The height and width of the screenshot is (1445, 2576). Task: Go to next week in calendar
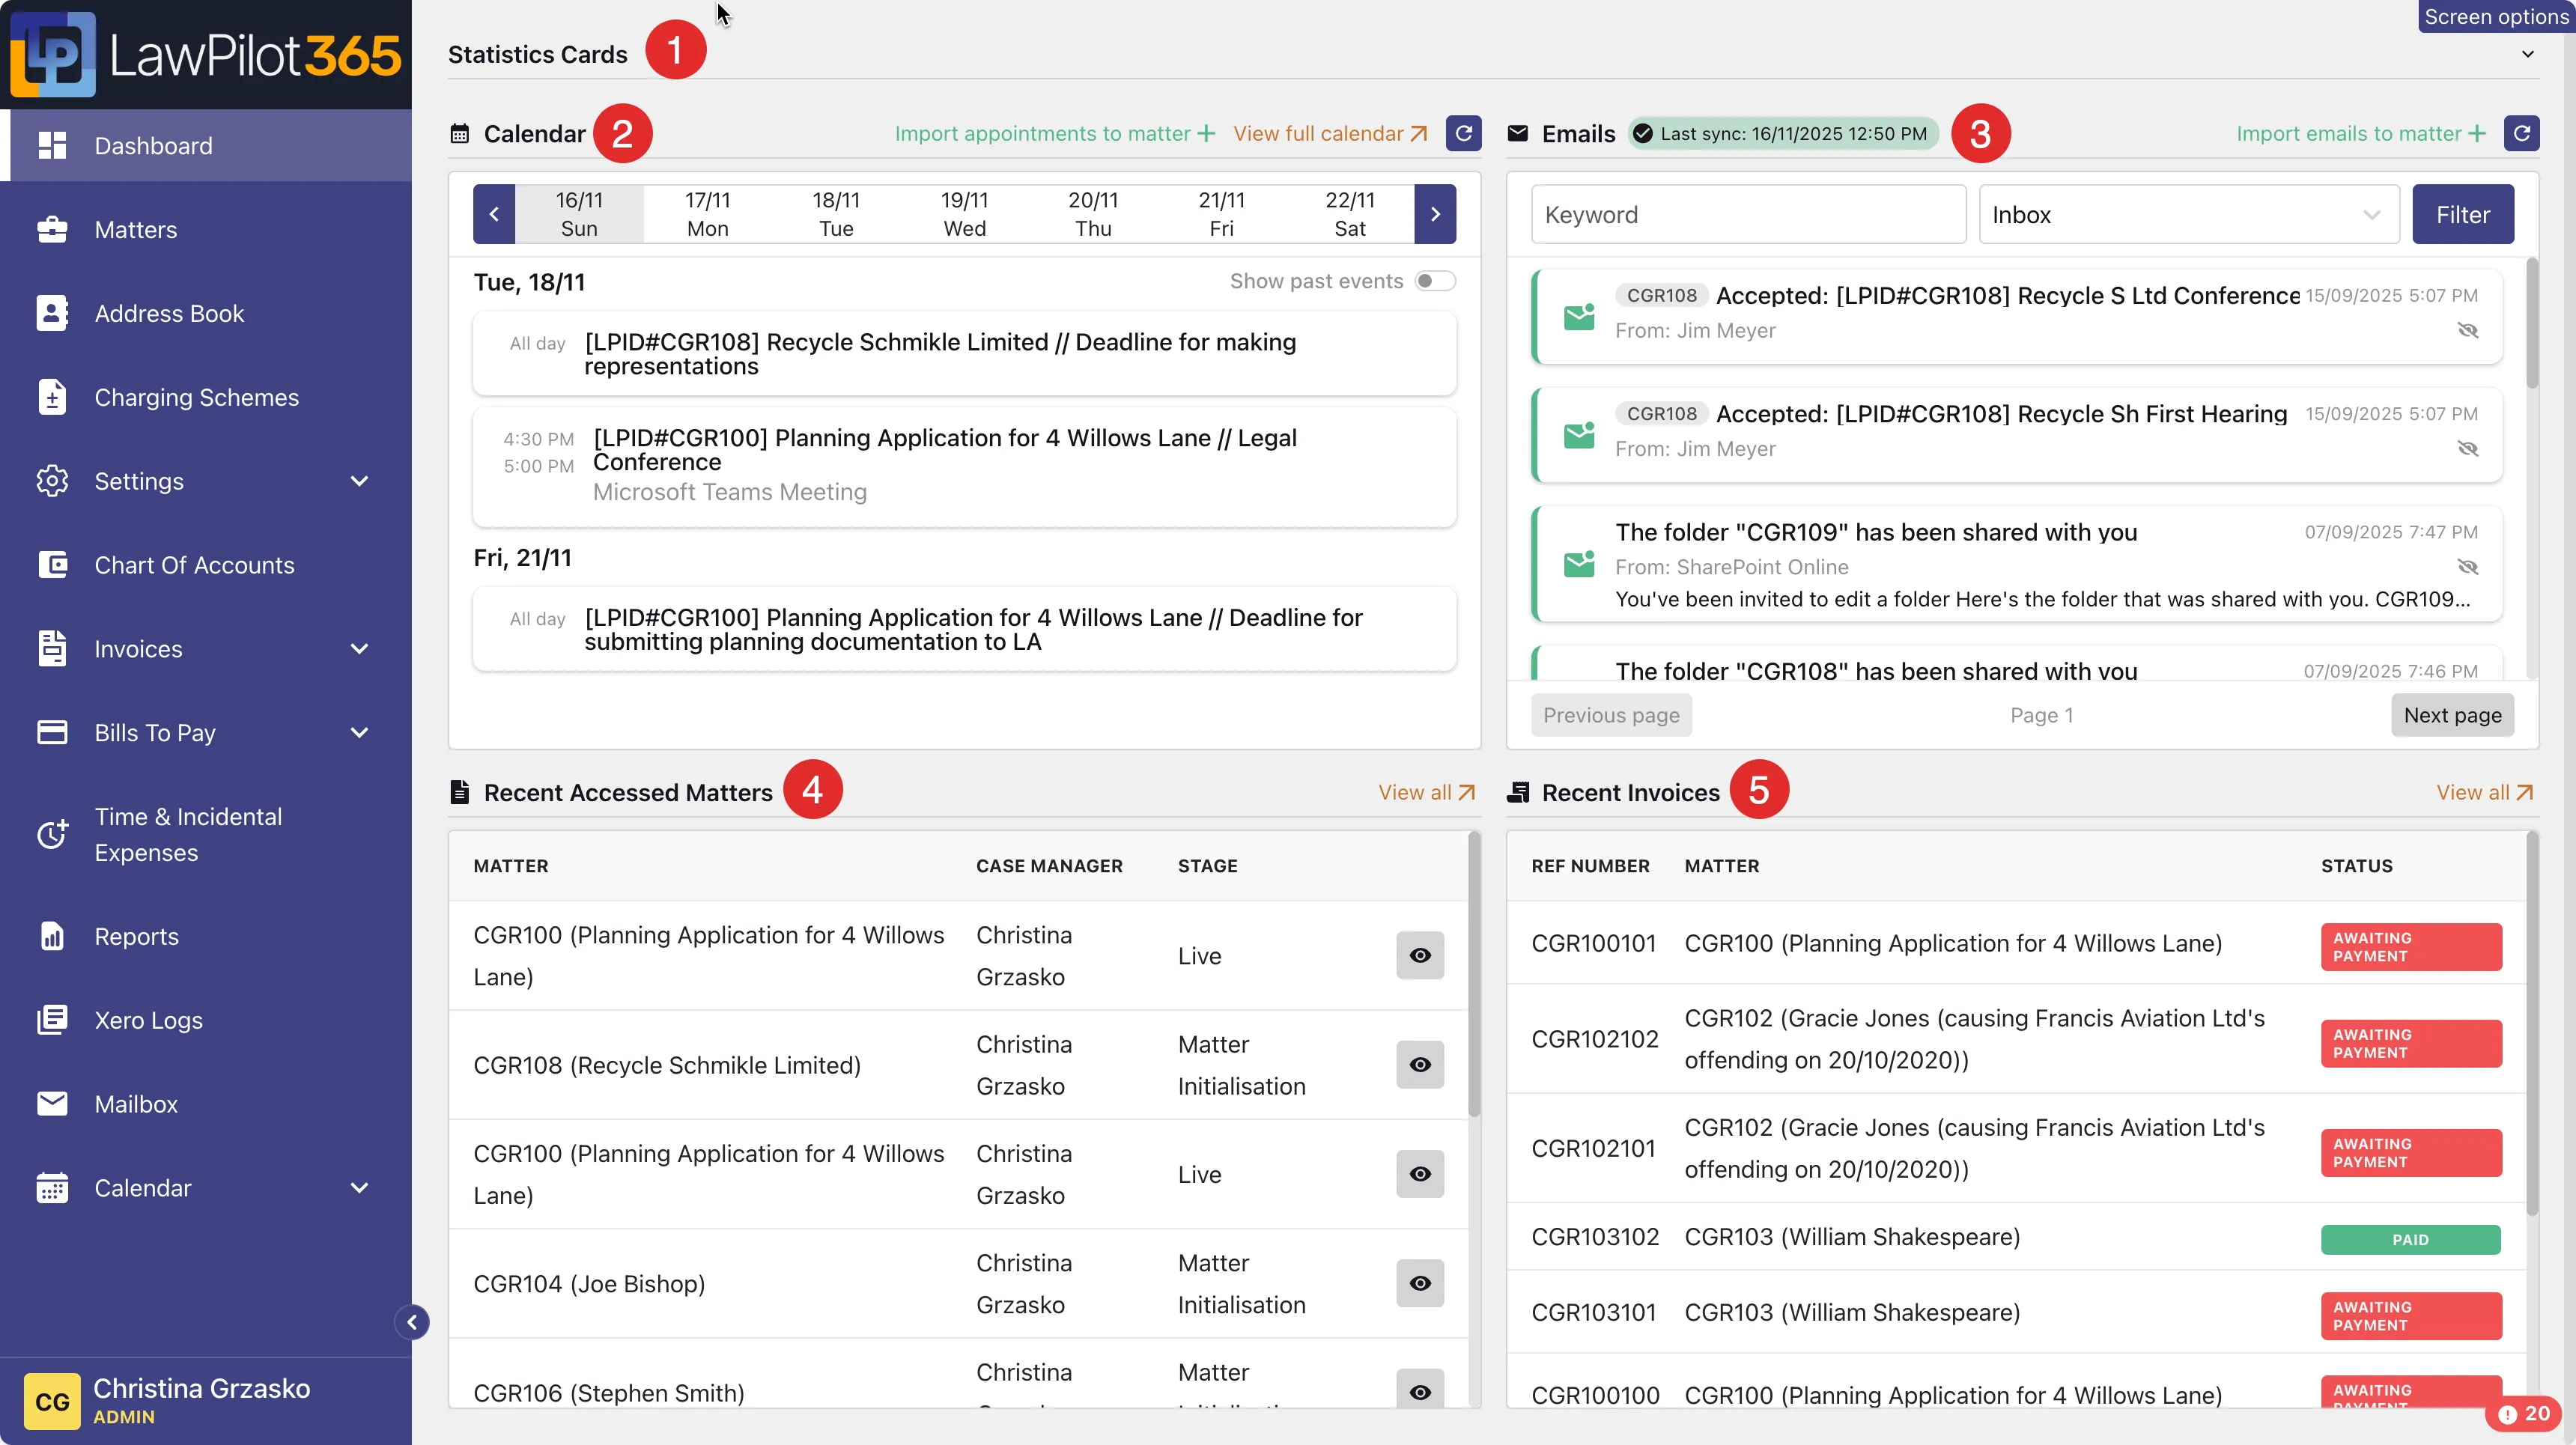[x=1435, y=214]
